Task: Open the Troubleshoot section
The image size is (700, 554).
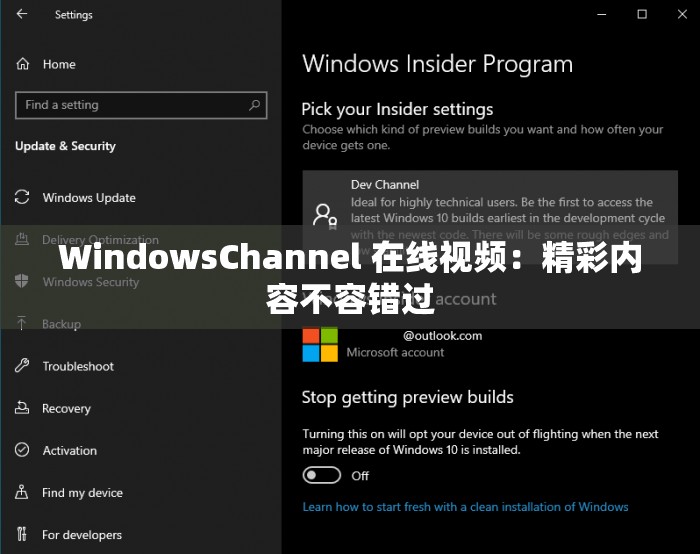Action: click(78, 367)
